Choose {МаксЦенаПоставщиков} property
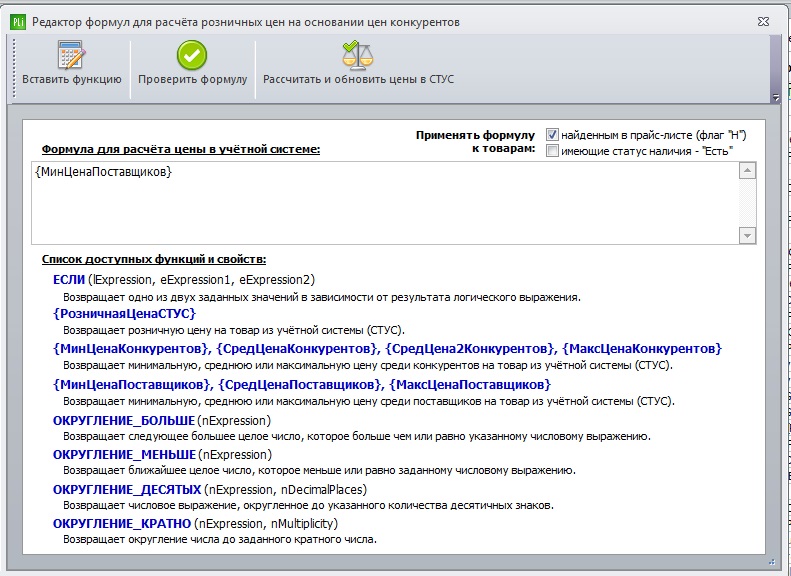This screenshot has height=576, width=791. tap(470, 385)
